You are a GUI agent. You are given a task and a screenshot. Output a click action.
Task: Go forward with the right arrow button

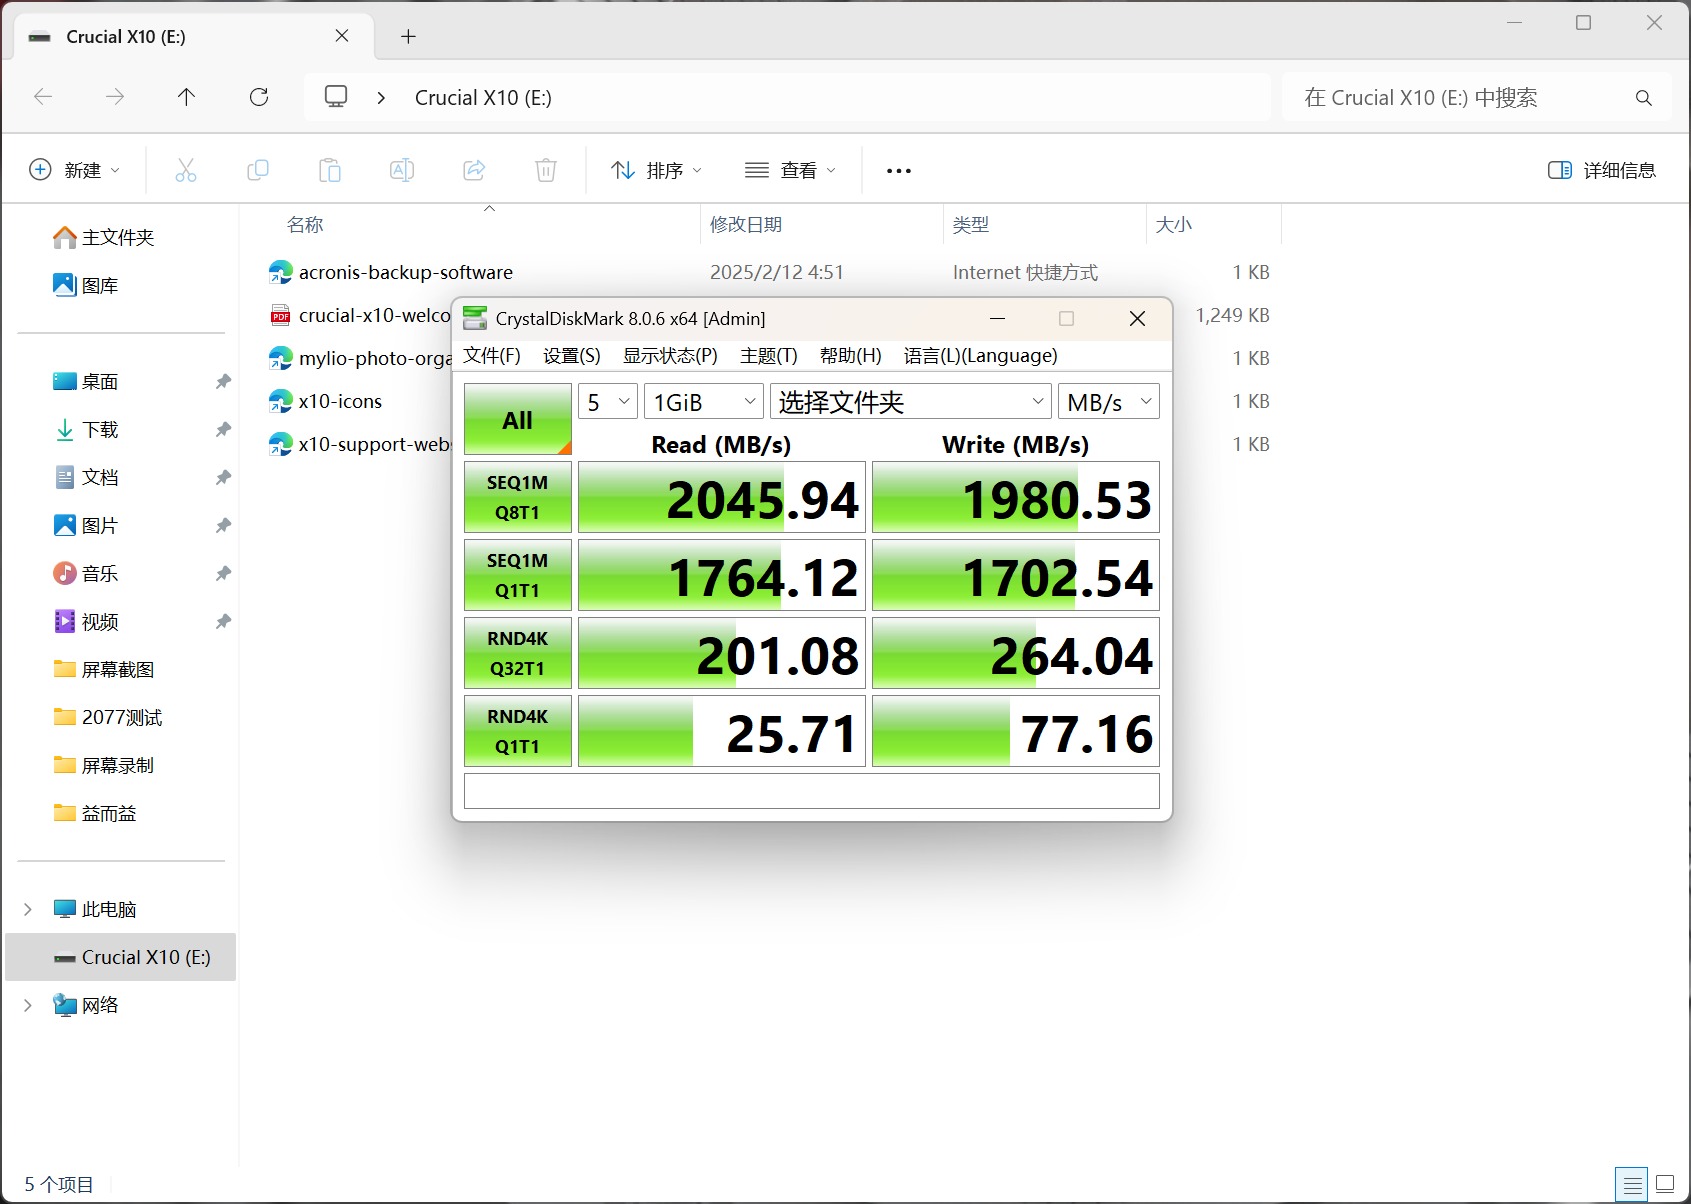click(x=115, y=97)
